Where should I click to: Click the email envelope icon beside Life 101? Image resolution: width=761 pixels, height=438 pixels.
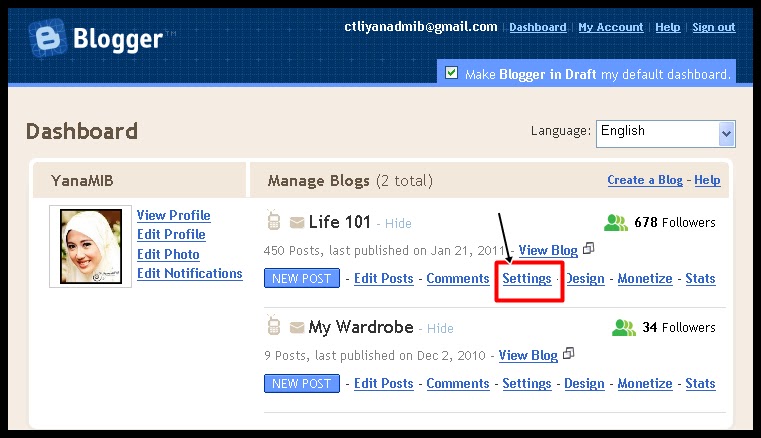[297, 222]
